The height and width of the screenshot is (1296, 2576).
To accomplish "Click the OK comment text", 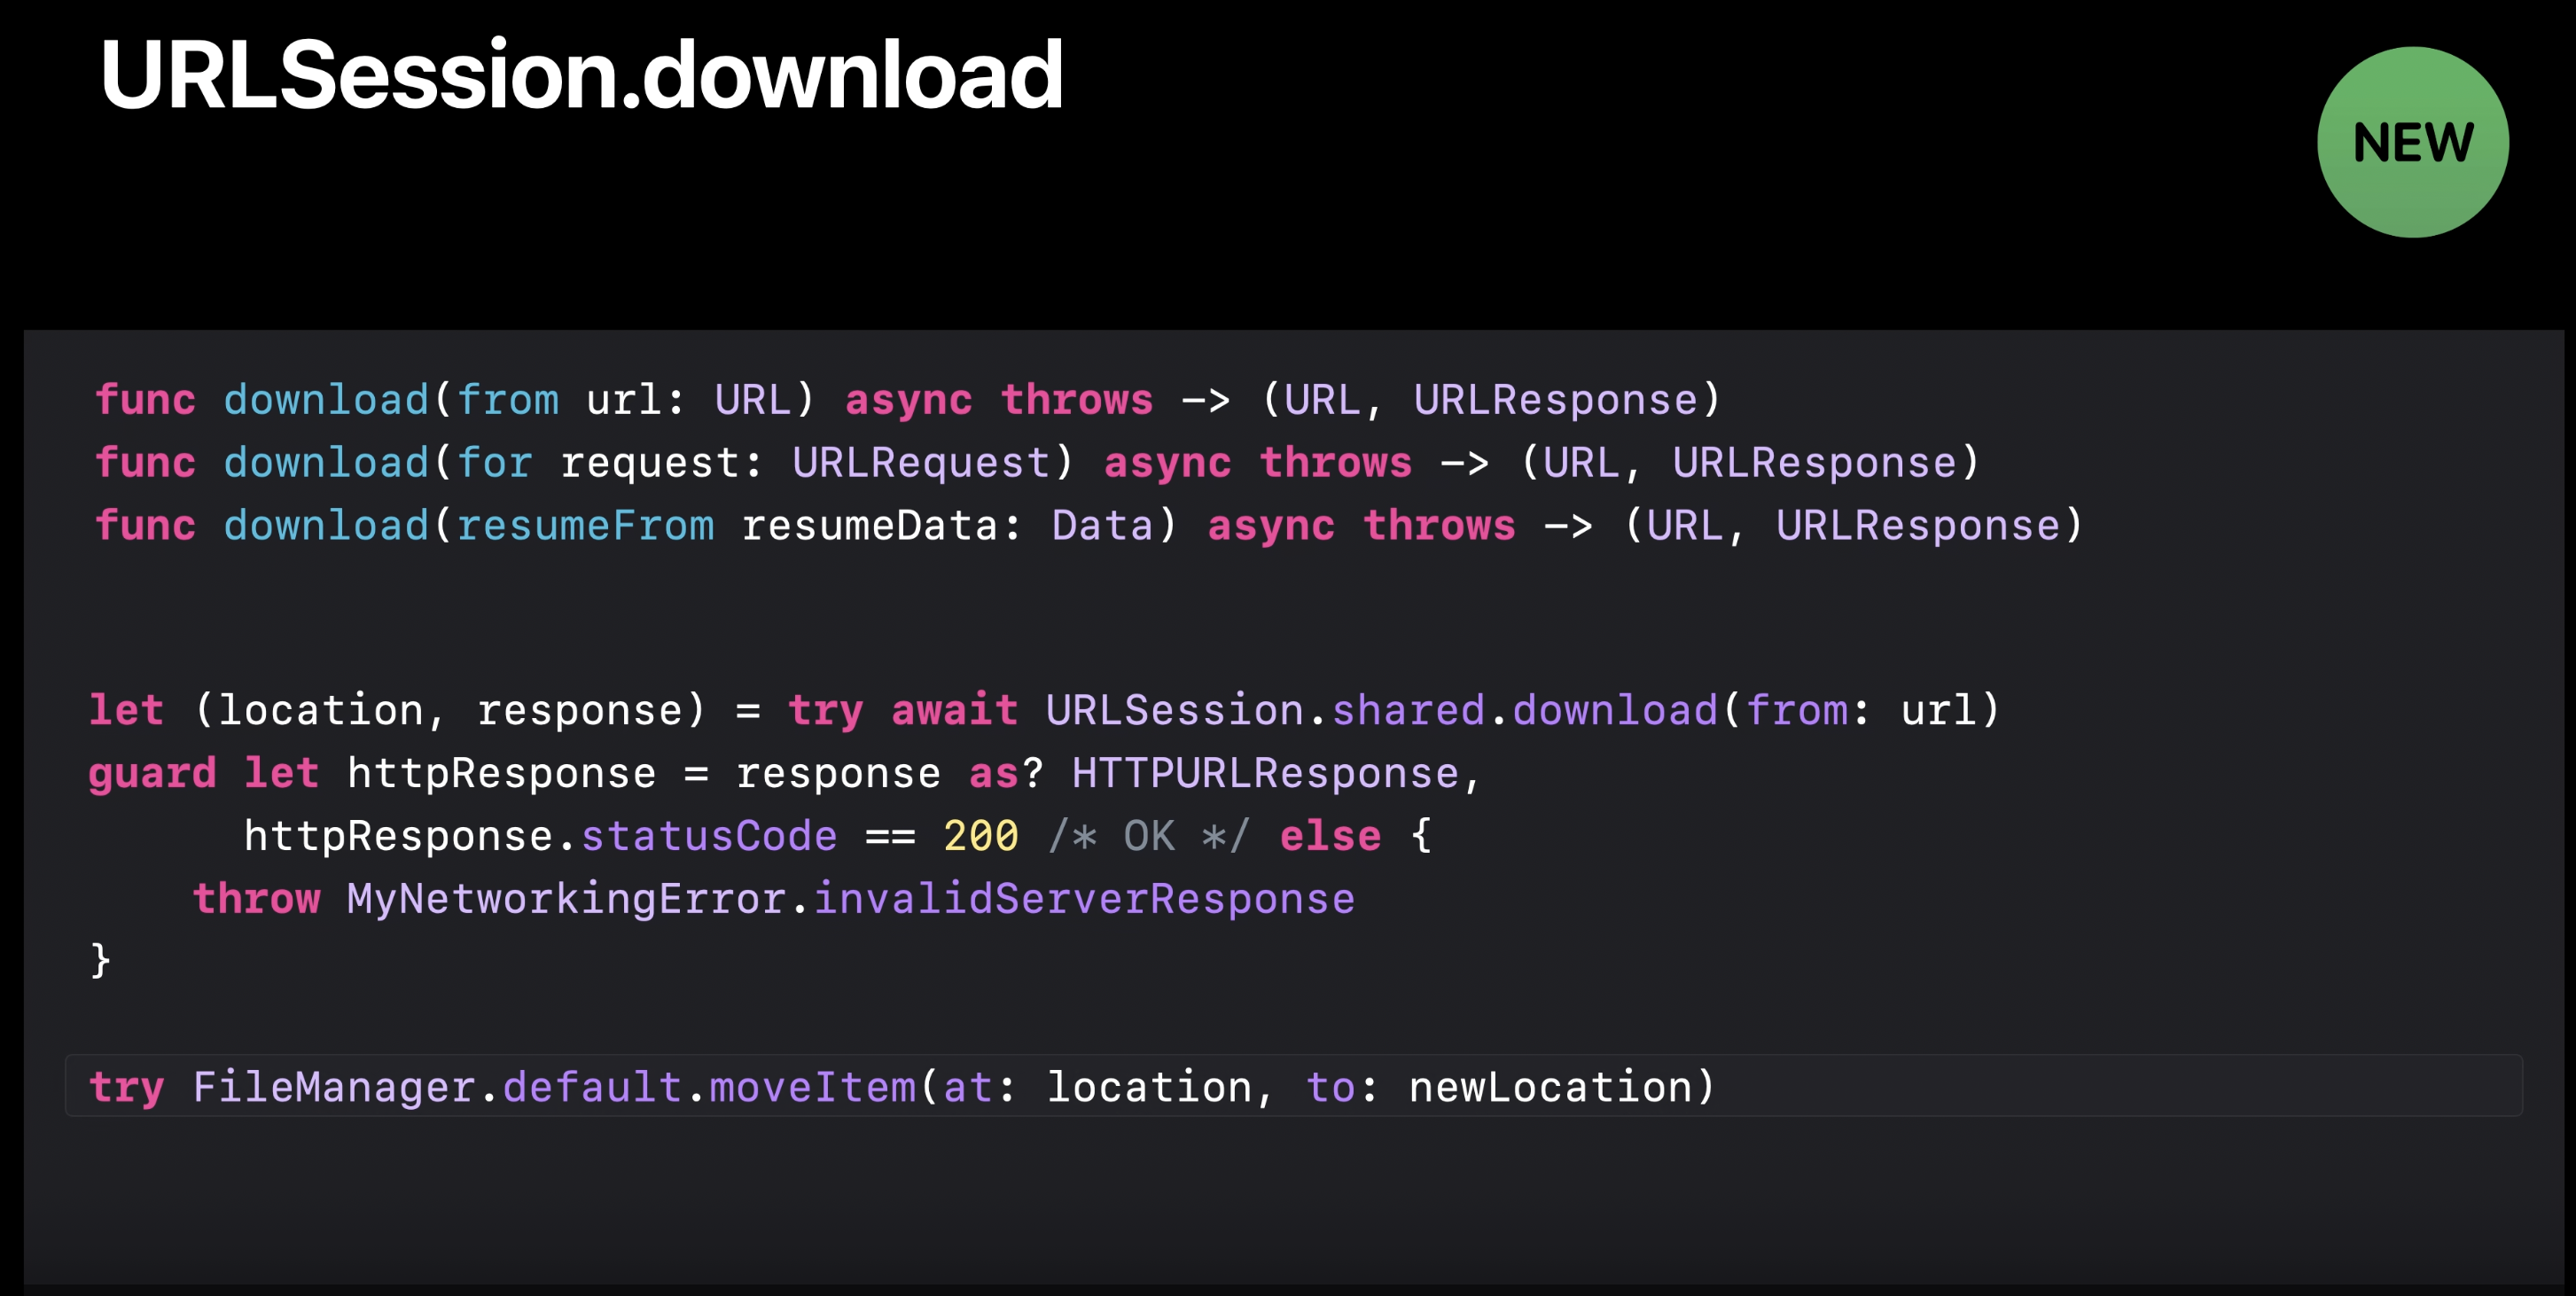I will 1149,836.
